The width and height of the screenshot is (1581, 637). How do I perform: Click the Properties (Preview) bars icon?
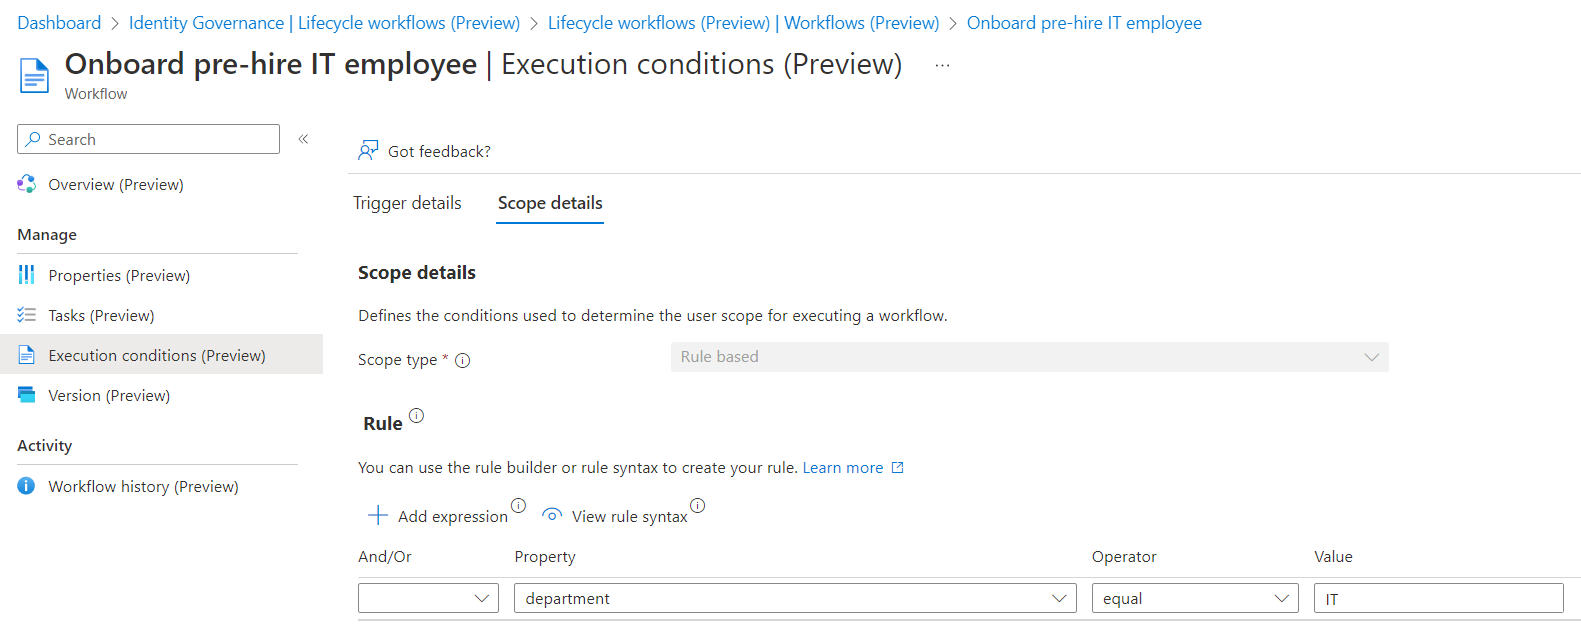[x=27, y=275]
